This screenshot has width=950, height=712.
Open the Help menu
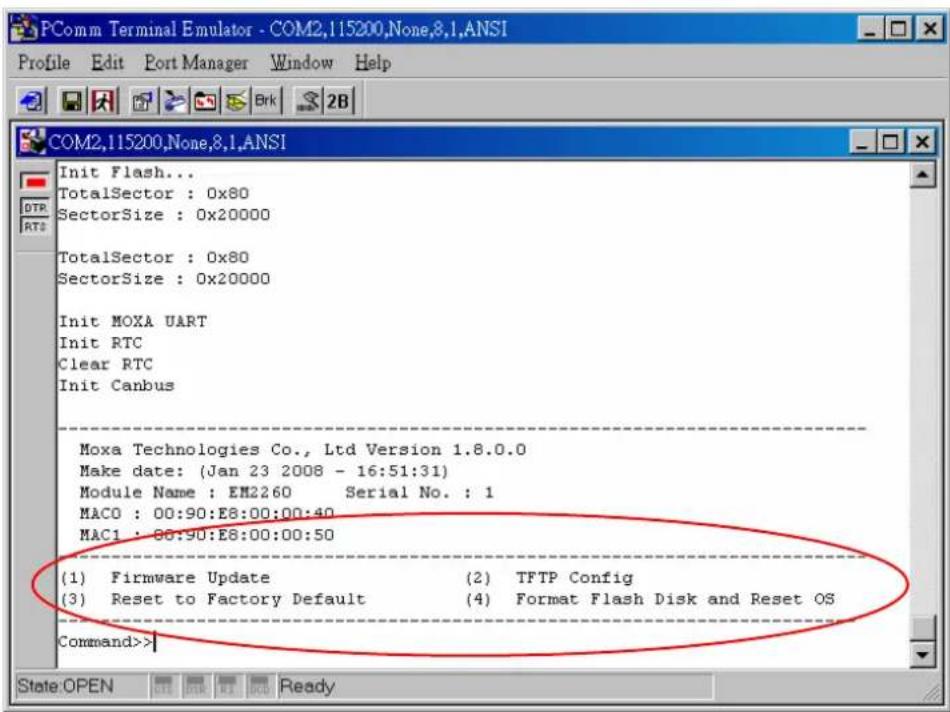tap(373, 62)
